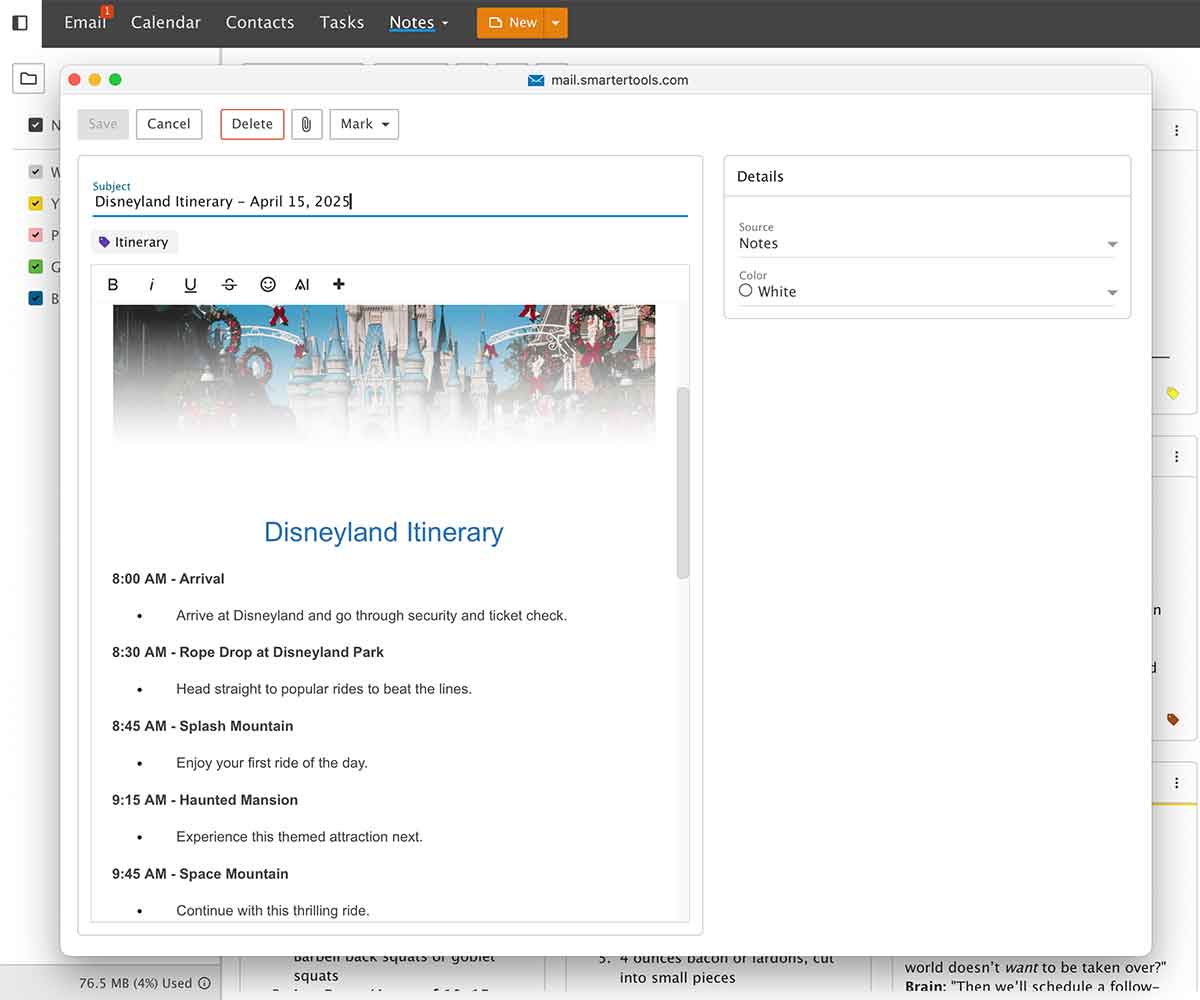Open the second note card's three-dot menu

click(x=1177, y=456)
